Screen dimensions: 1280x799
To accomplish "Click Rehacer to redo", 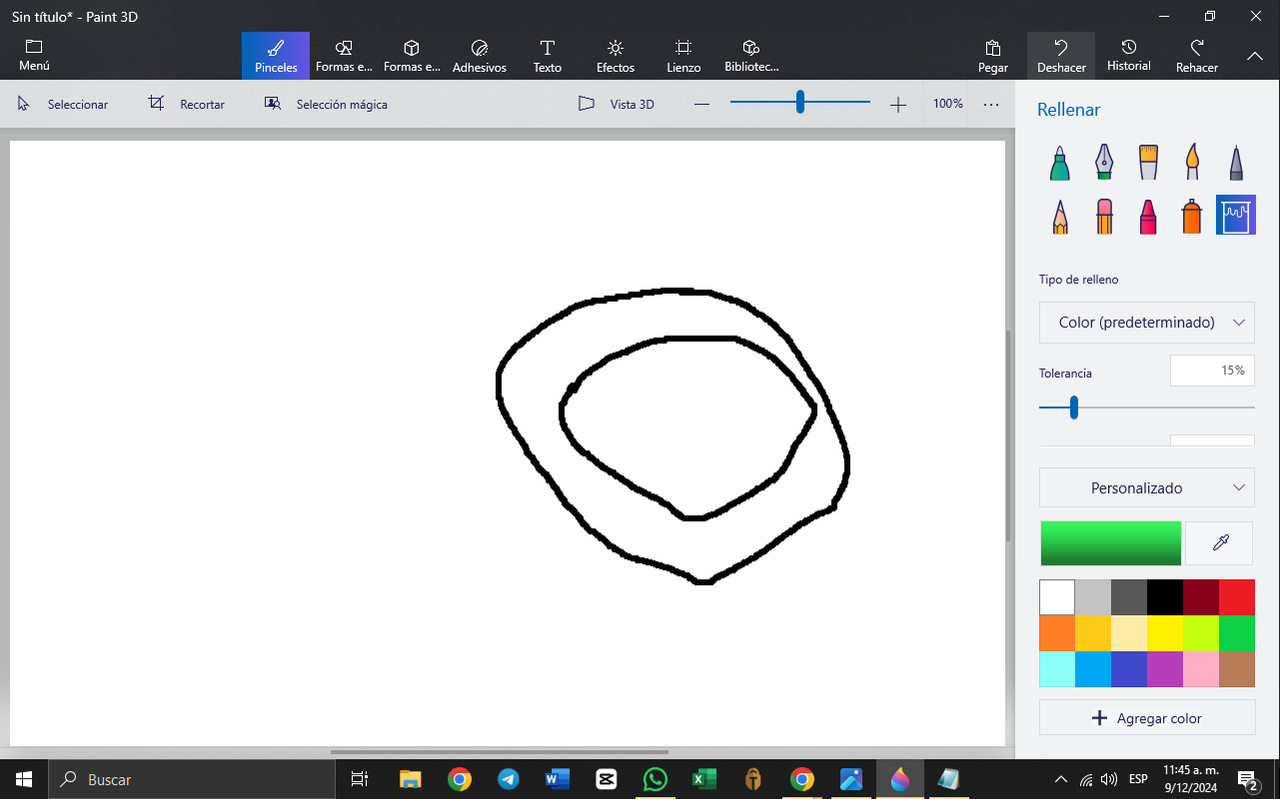I will point(1197,56).
